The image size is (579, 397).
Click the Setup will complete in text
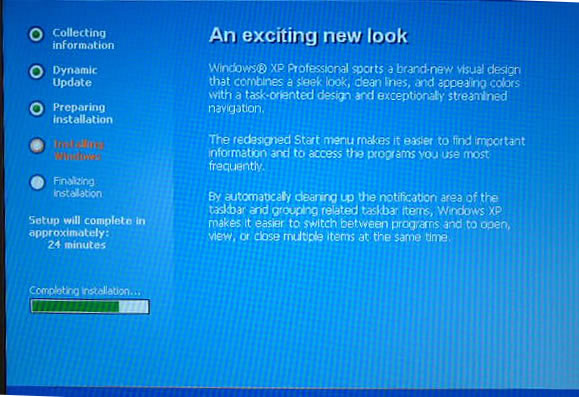tap(87, 221)
